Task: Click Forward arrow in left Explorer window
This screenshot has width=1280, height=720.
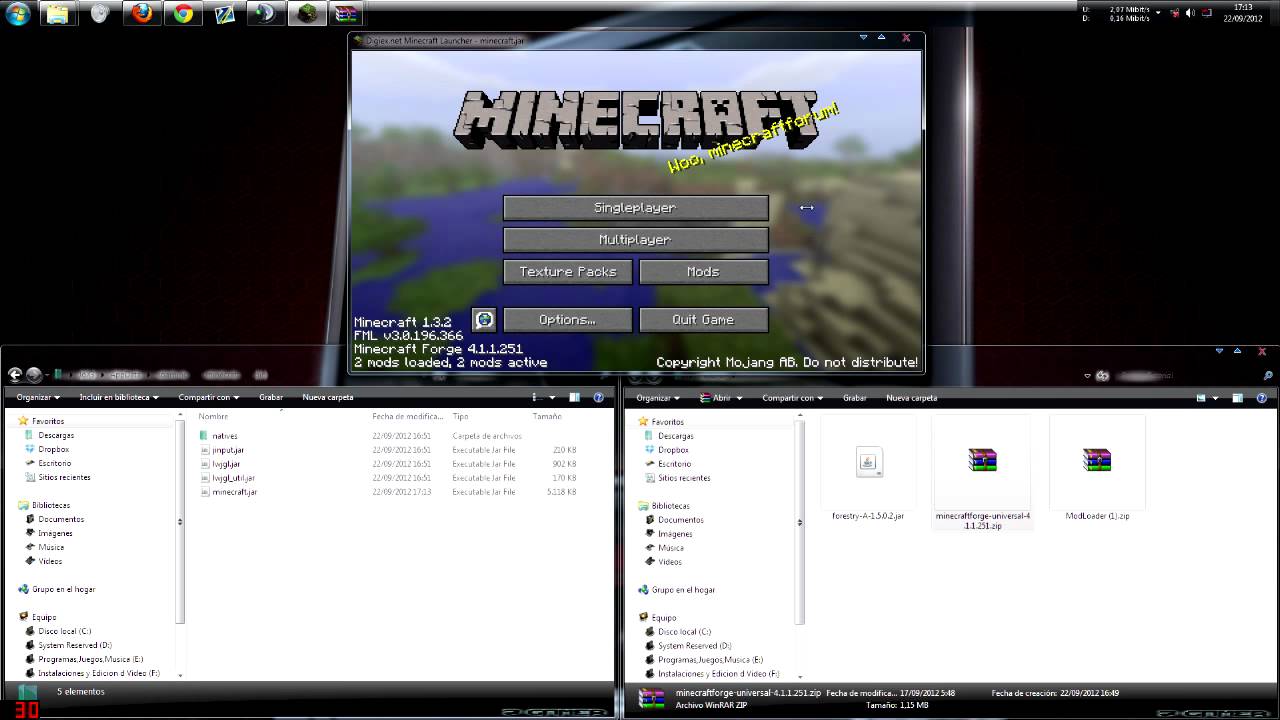Action: click(34, 375)
